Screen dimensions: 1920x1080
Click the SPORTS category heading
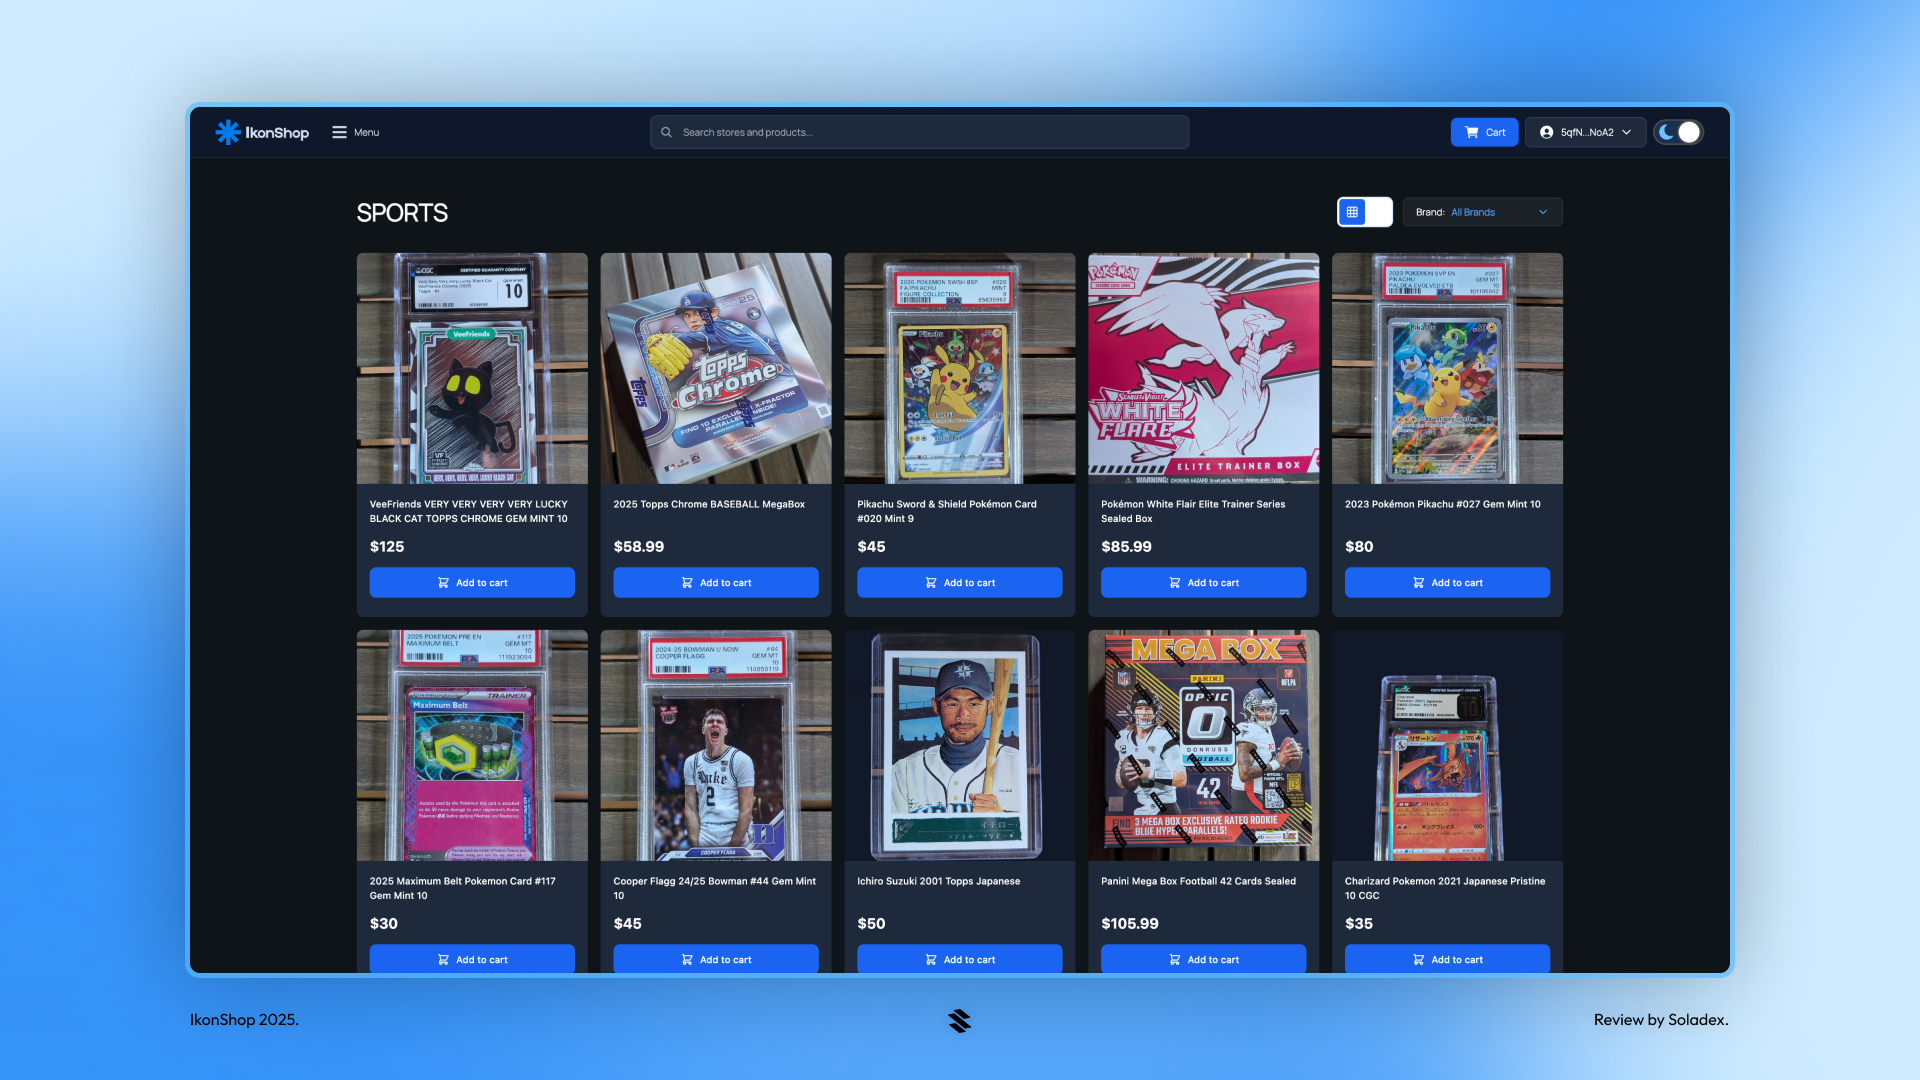[402, 213]
